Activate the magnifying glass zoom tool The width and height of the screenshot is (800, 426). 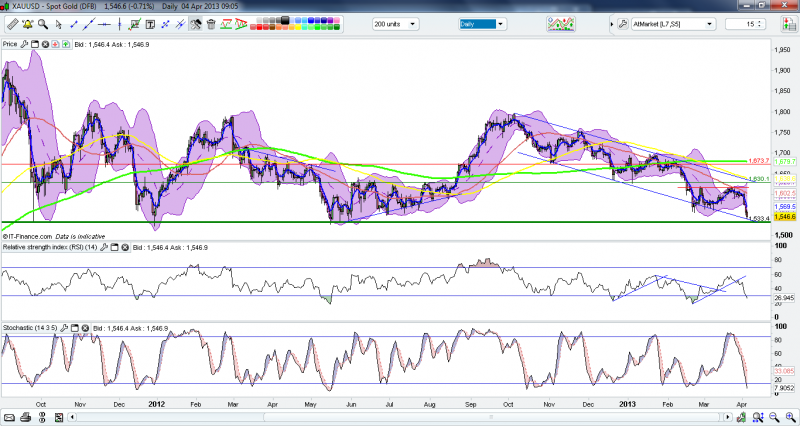coord(43,23)
